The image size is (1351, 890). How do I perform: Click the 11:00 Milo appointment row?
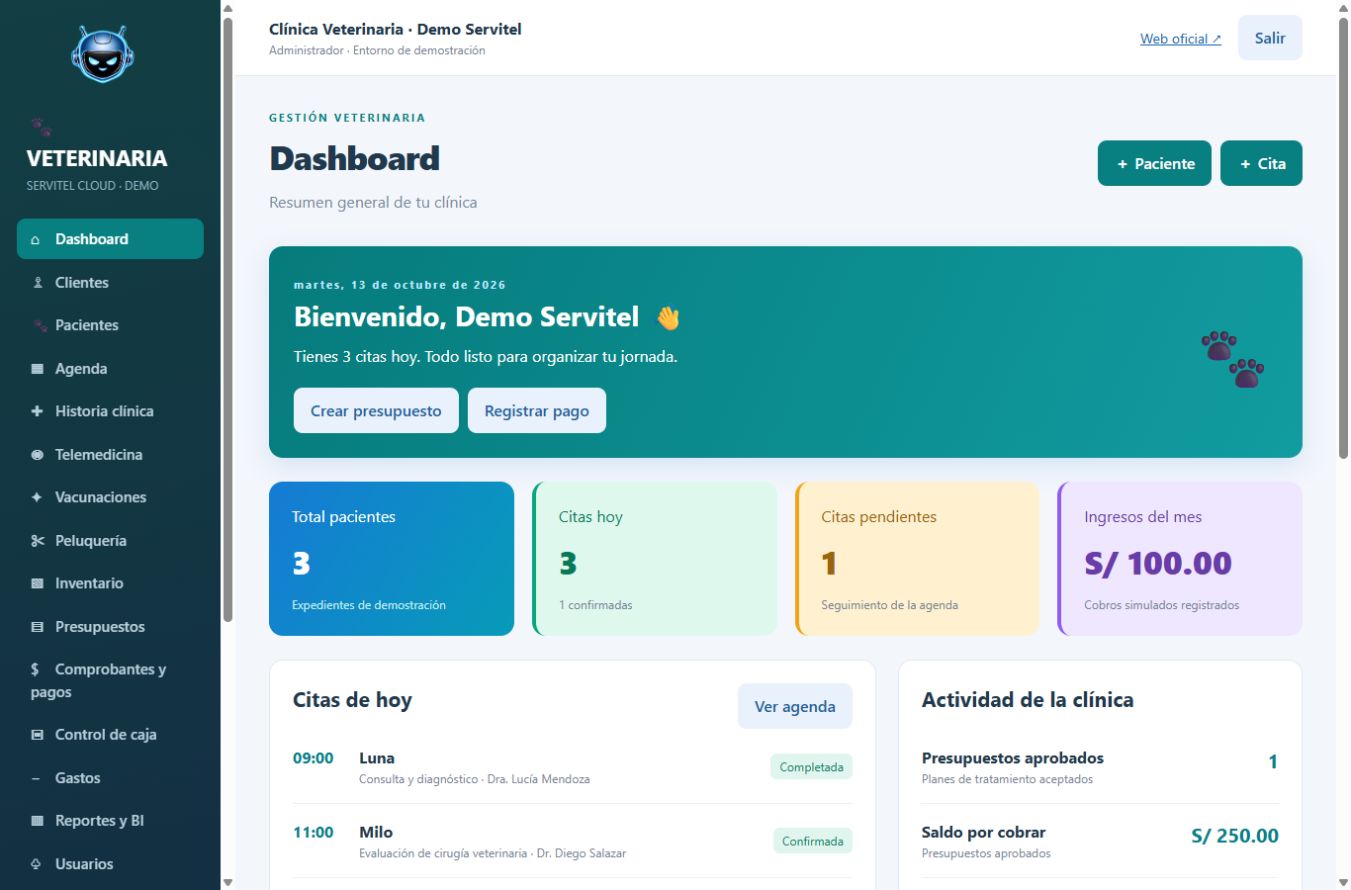[572, 841]
